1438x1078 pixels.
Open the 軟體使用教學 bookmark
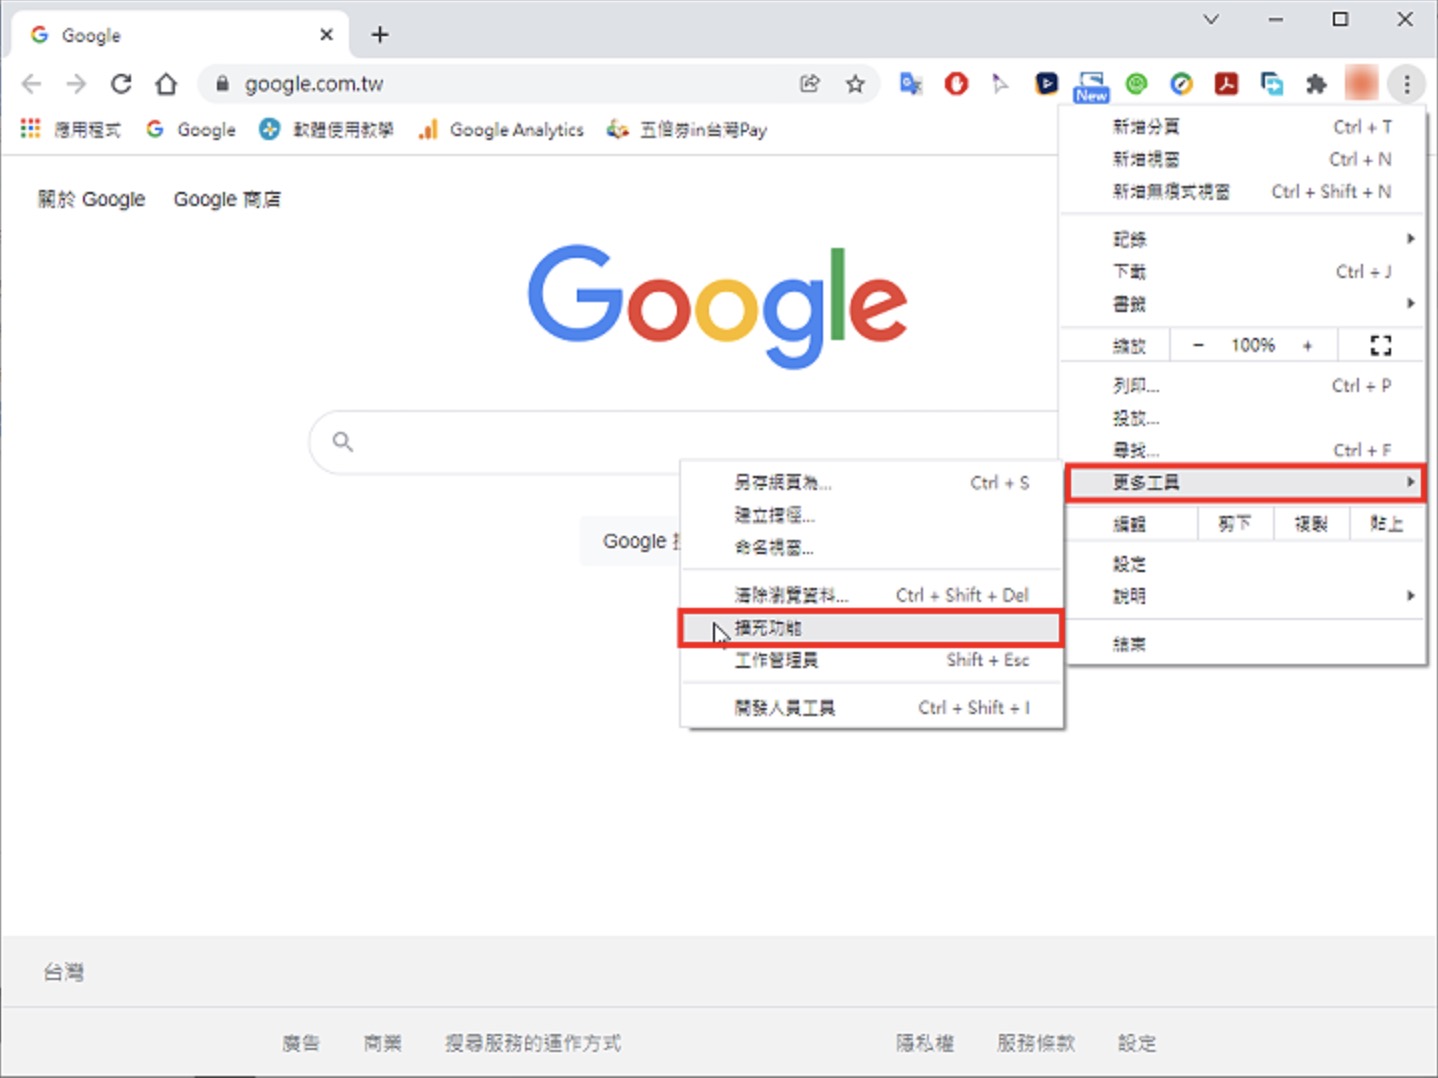coord(326,129)
